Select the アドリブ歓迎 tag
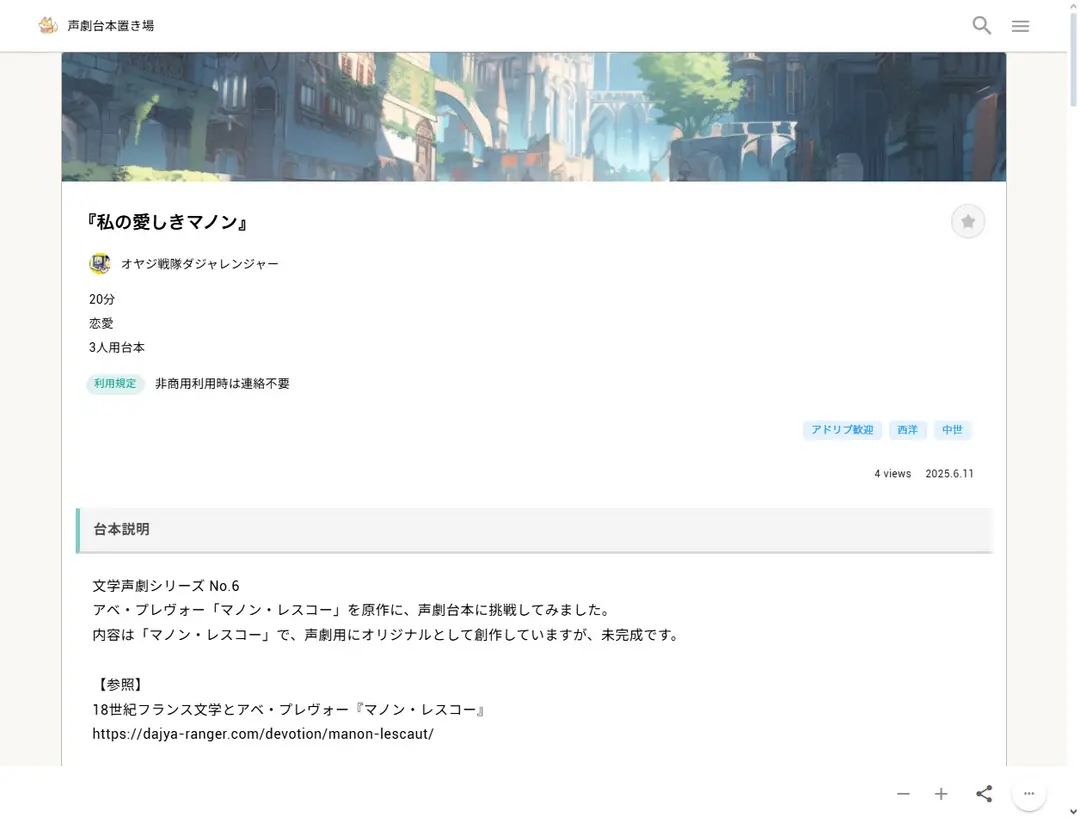 point(842,430)
